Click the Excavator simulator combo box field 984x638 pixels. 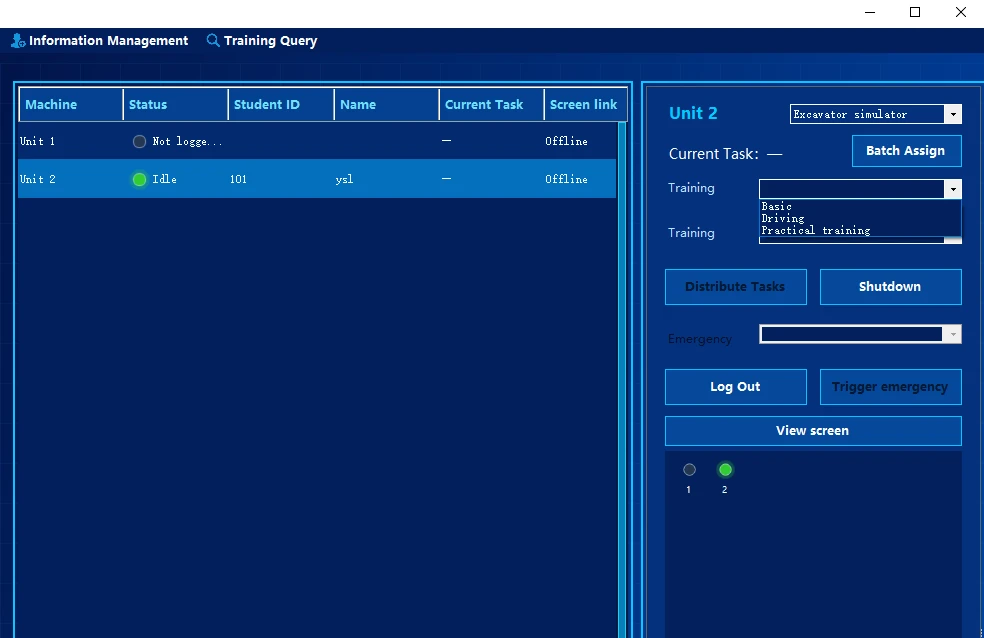point(875,114)
